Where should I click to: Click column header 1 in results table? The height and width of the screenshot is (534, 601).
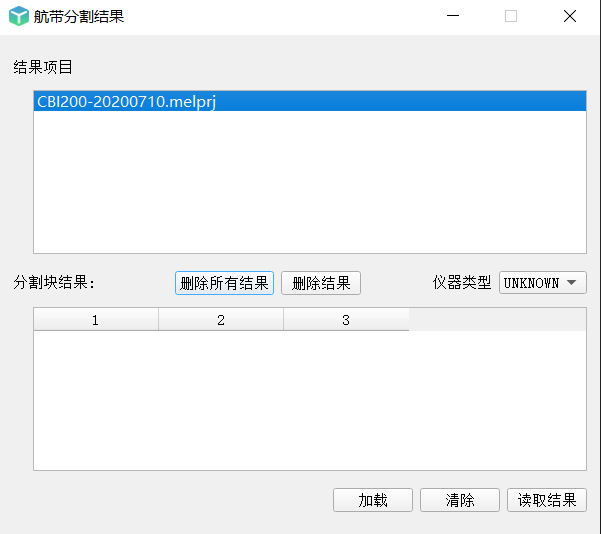[x=96, y=319]
